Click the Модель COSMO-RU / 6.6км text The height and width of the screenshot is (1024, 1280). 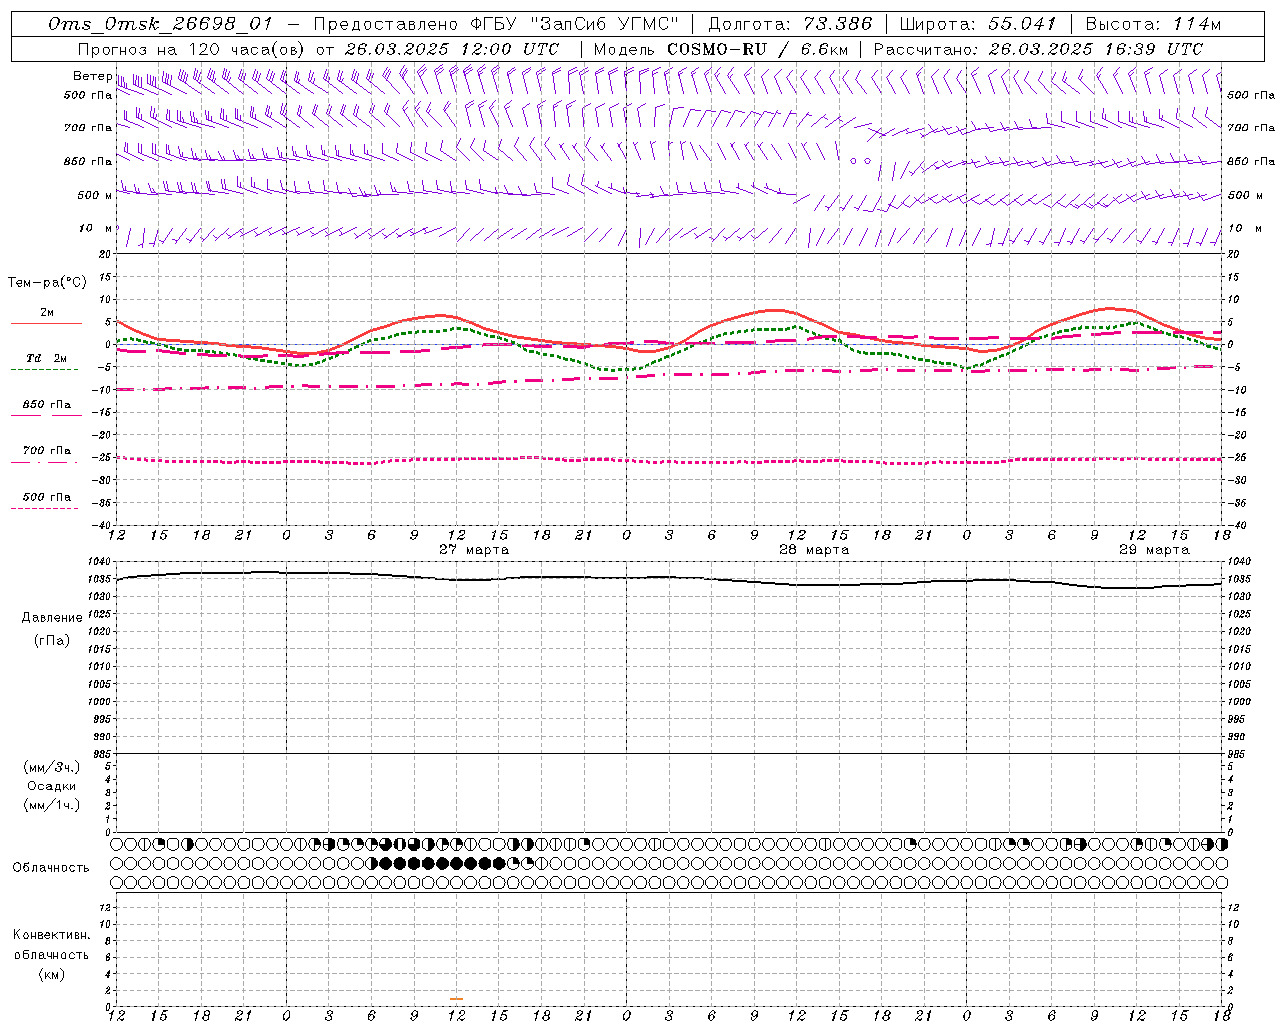coord(720,49)
